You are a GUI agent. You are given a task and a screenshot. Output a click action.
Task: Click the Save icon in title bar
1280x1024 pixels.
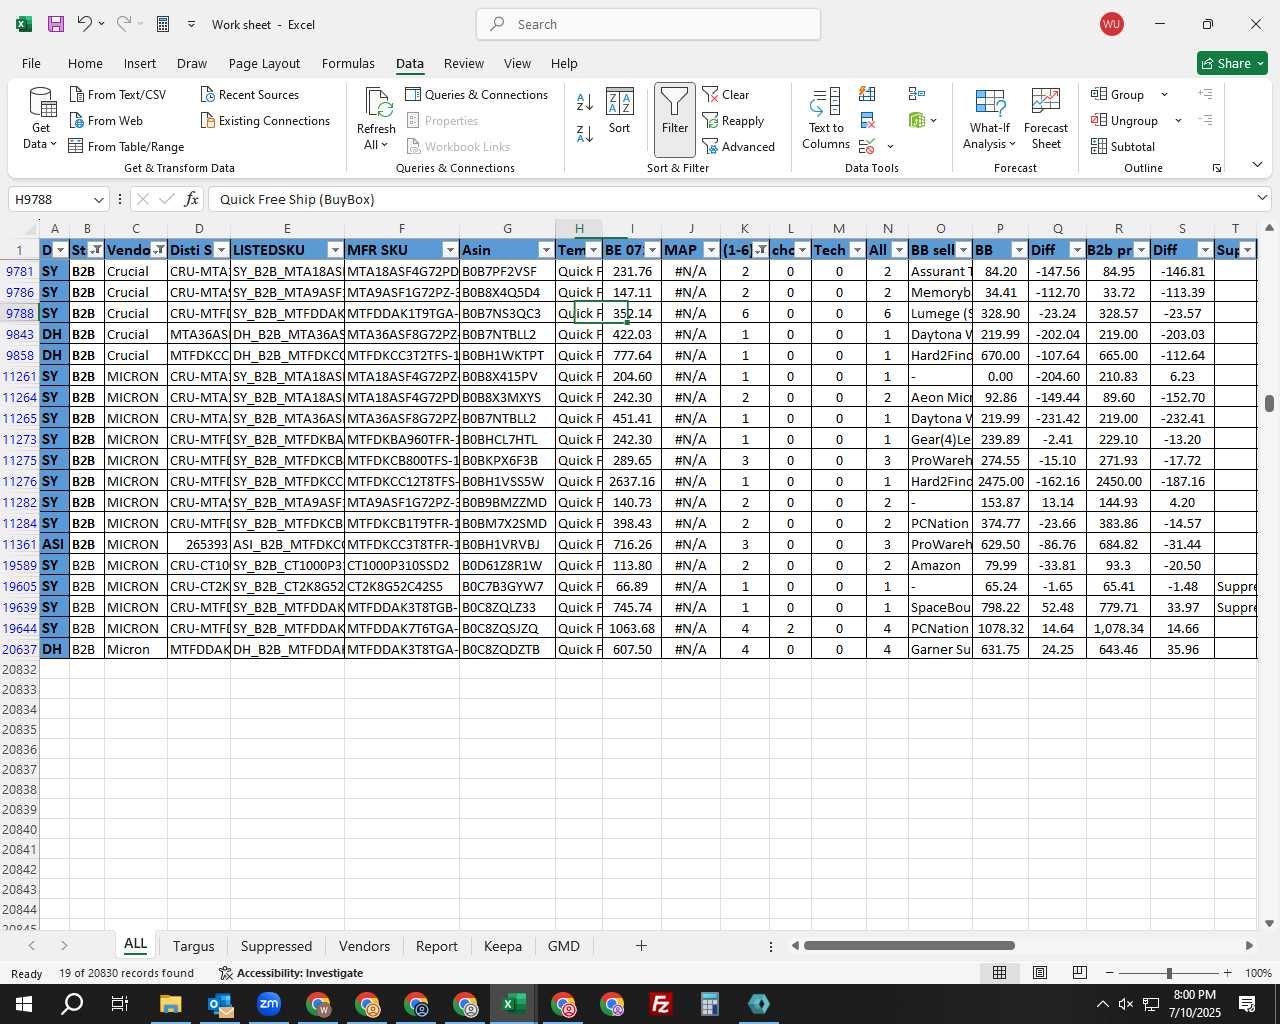pyautogui.click(x=56, y=24)
